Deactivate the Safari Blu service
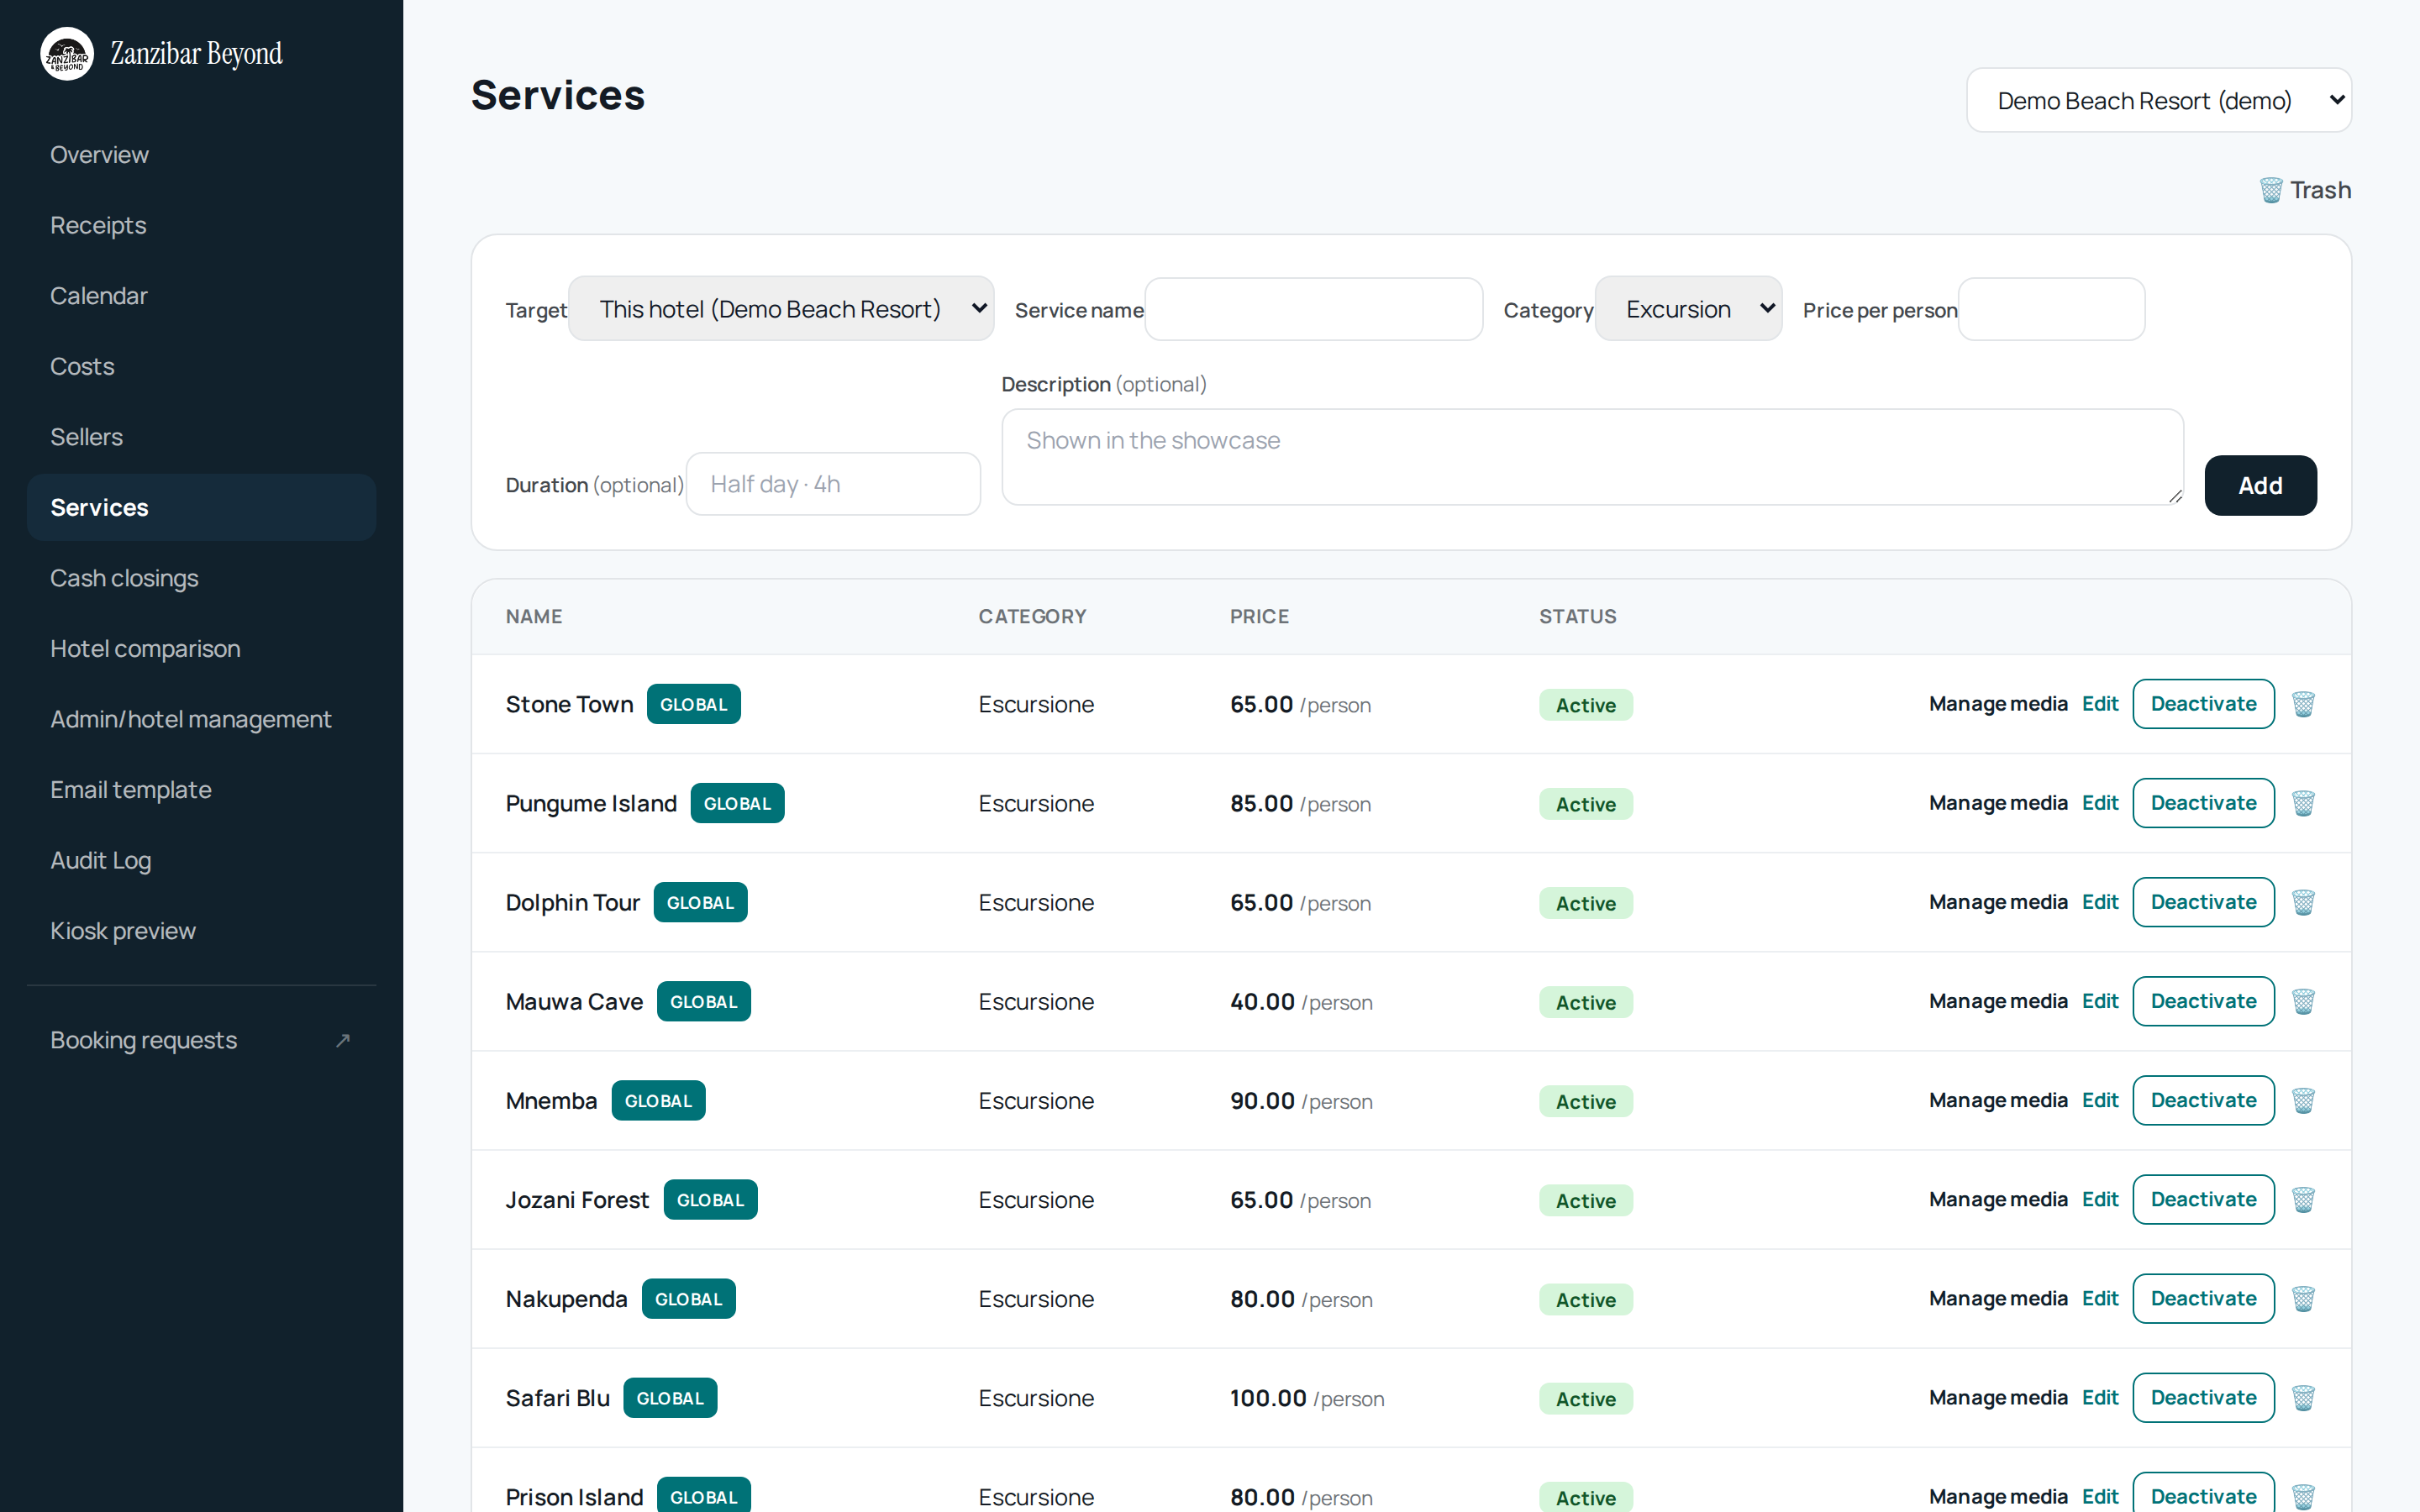Image resolution: width=2420 pixels, height=1512 pixels. [x=2203, y=1397]
